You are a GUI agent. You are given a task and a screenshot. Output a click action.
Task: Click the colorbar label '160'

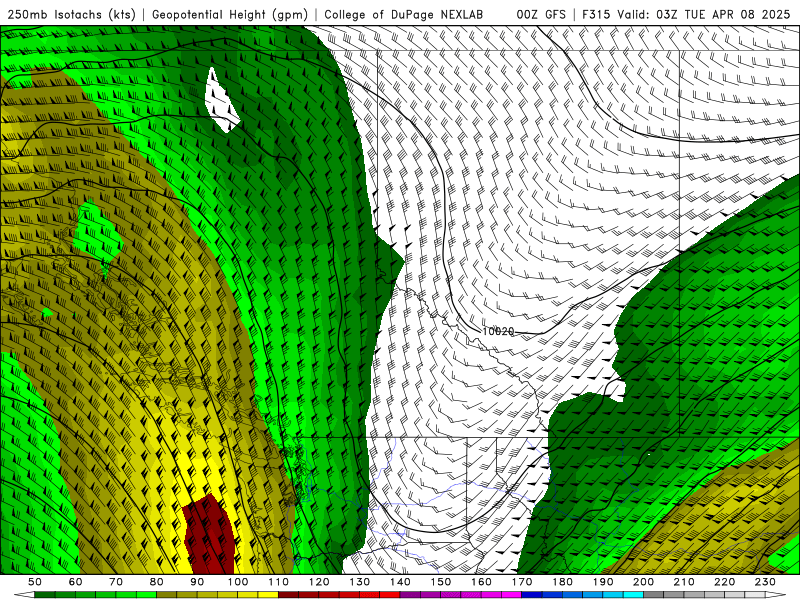[481, 582]
